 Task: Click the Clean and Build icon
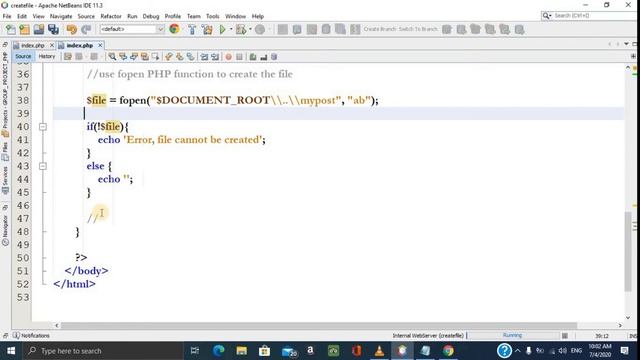207,29
